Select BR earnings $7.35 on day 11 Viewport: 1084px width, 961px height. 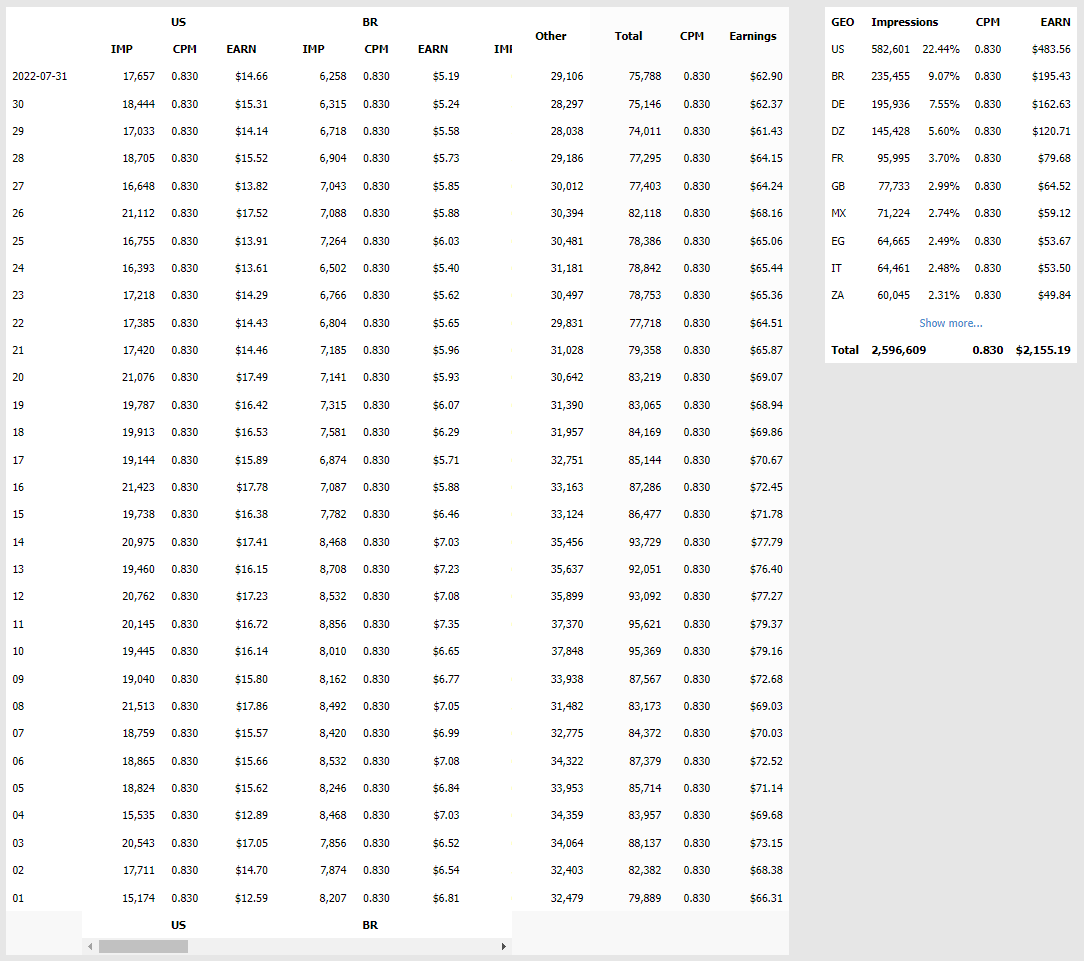[x=446, y=624]
